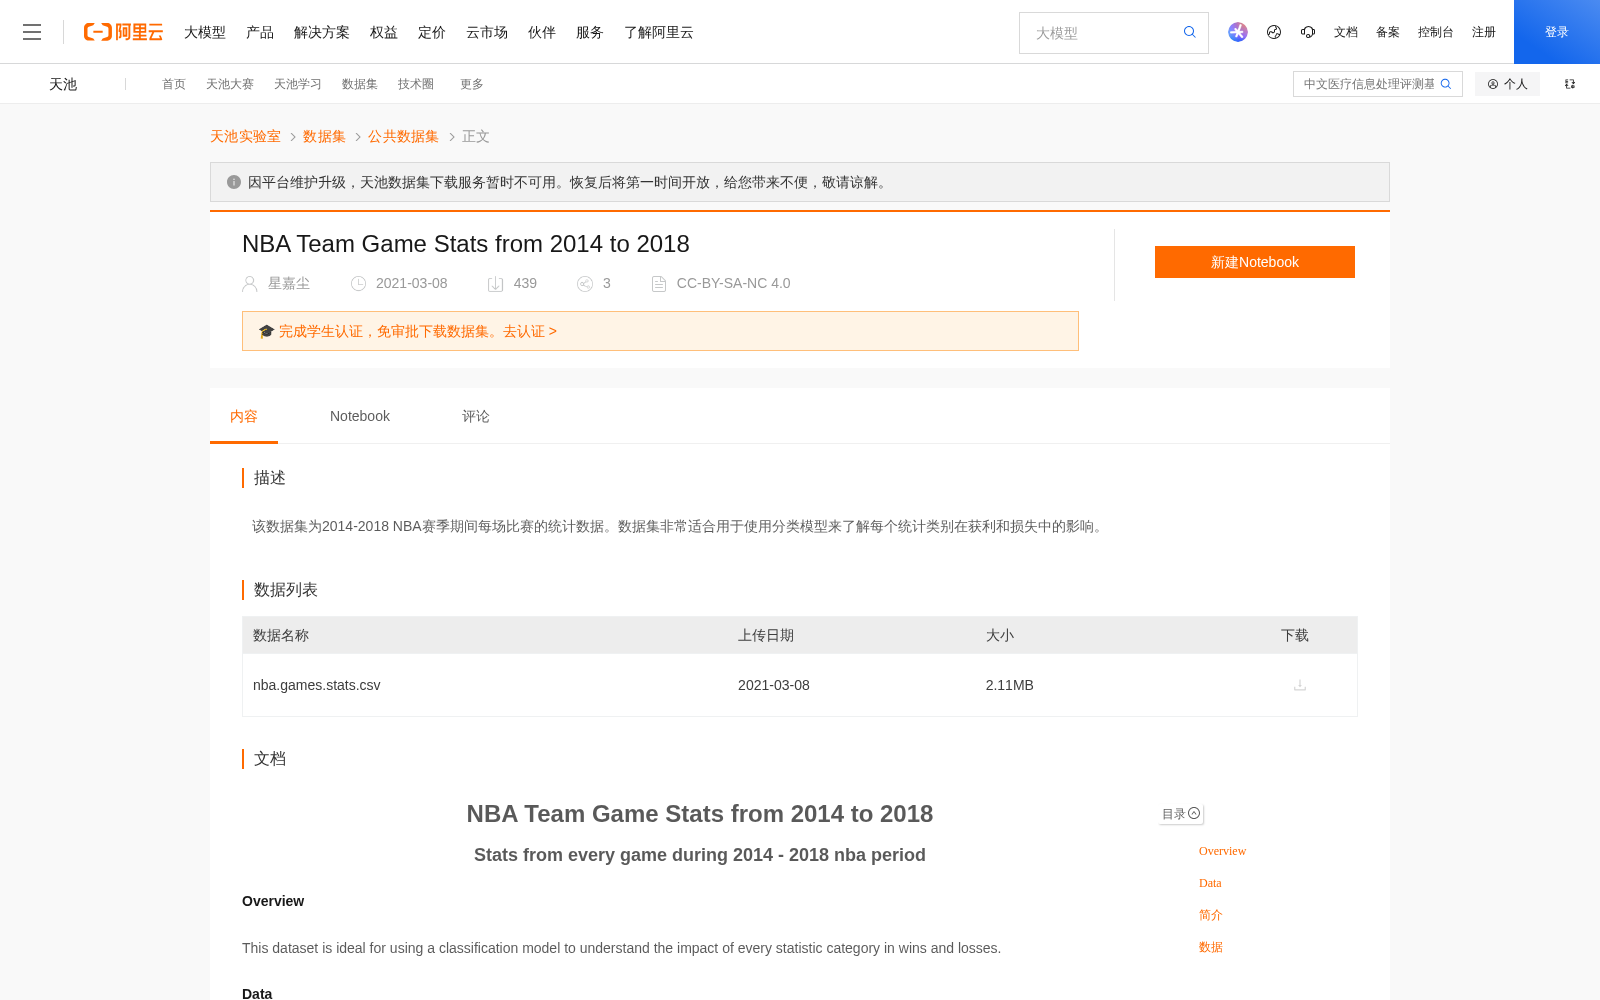Open the 文档 link in header
Viewport: 1600px width, 1000px height.
pyautogui.click(x=1346, y=32)
